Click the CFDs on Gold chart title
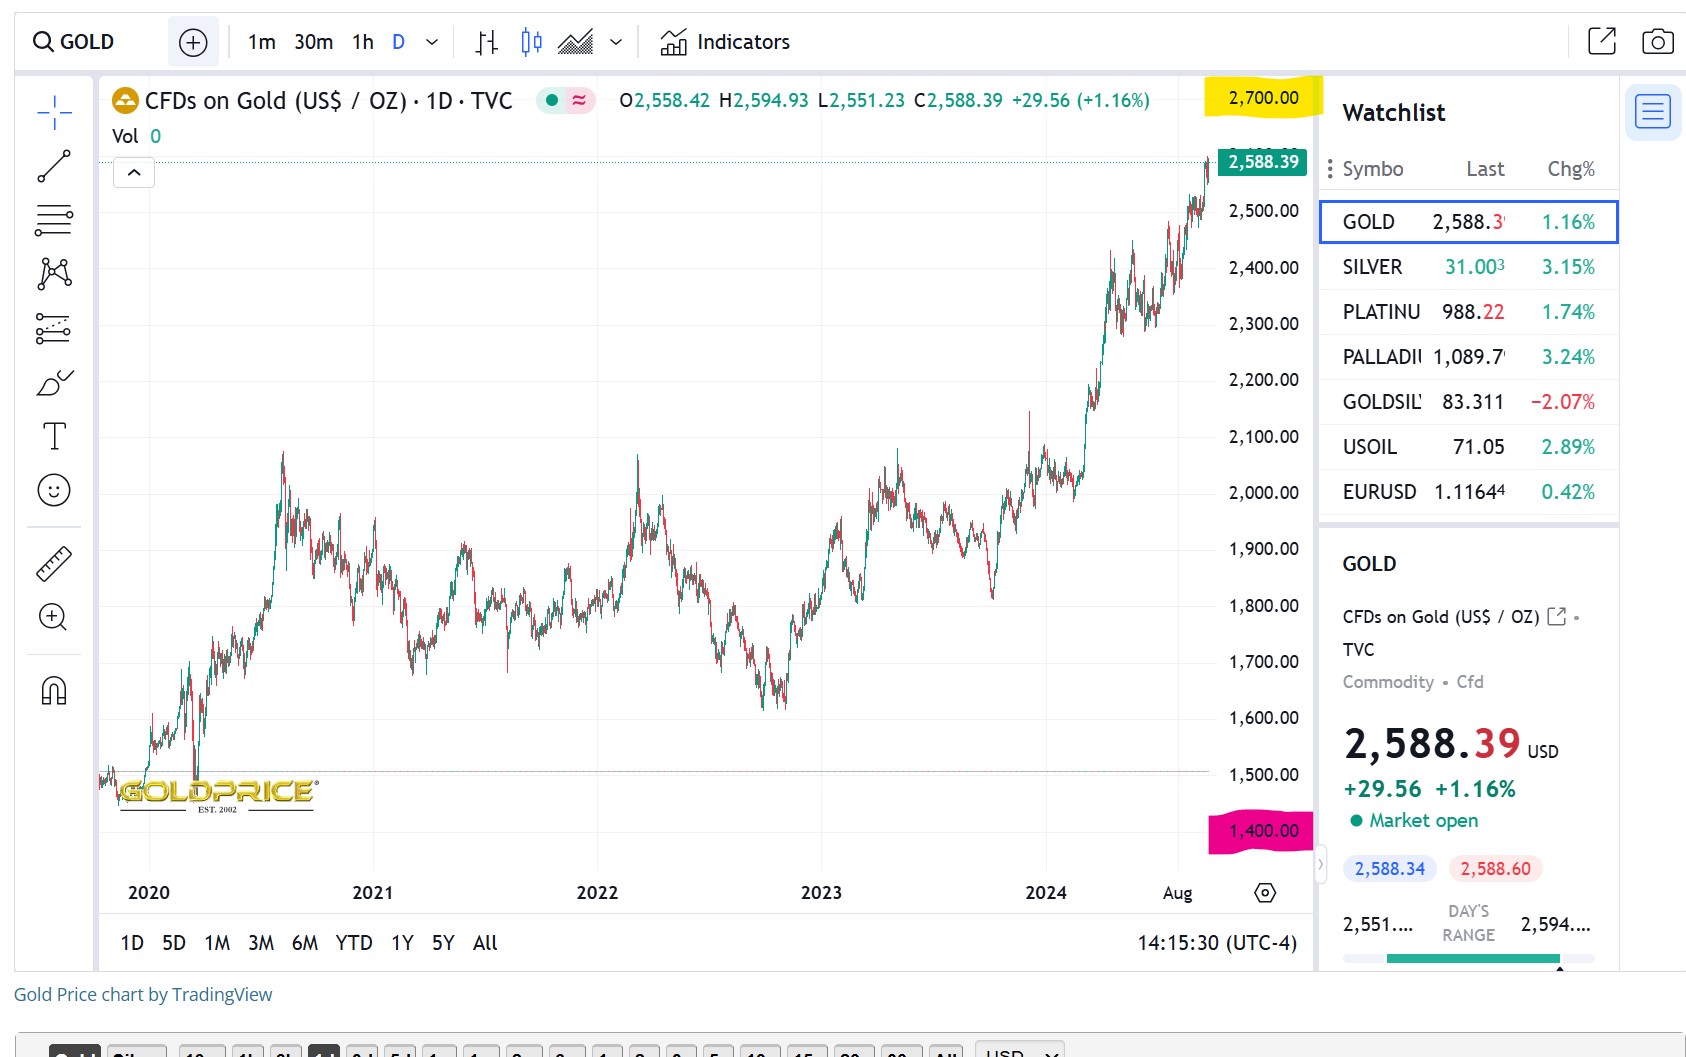The width and height of the screenshot is (1686, 1057). (x=328, y=101)
